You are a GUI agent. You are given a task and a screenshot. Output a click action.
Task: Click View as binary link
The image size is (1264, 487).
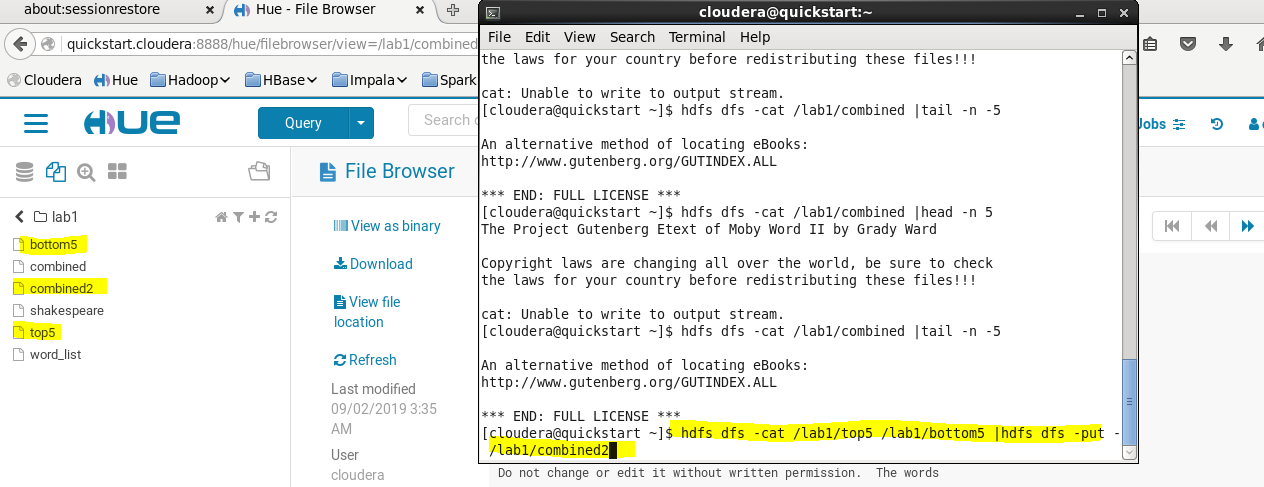click(x=387, y=226)
